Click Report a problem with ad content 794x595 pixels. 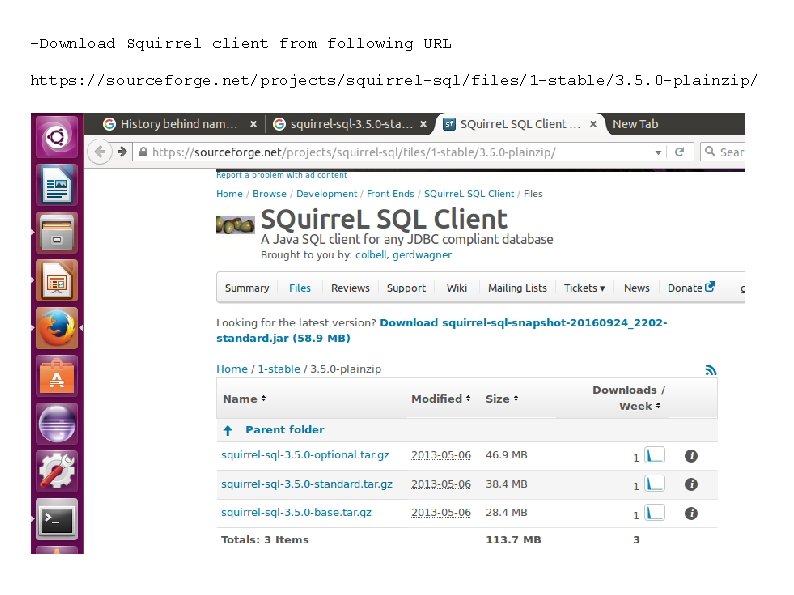point(282,175)
